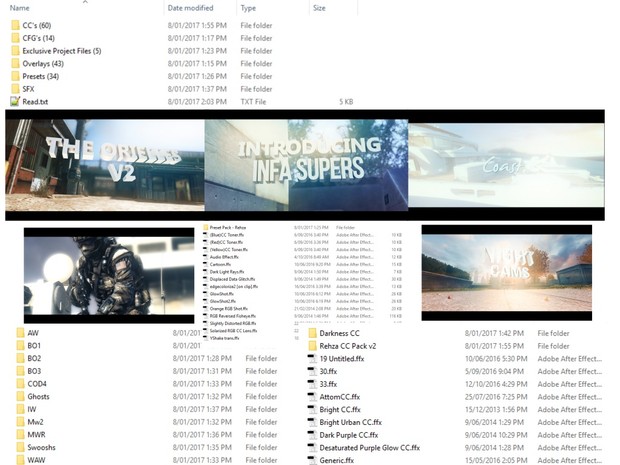This screenshot has height=465, width=620.
Task: Select the Displaced Data Glitch.ffx file
Action: click(x=232, y=279)
